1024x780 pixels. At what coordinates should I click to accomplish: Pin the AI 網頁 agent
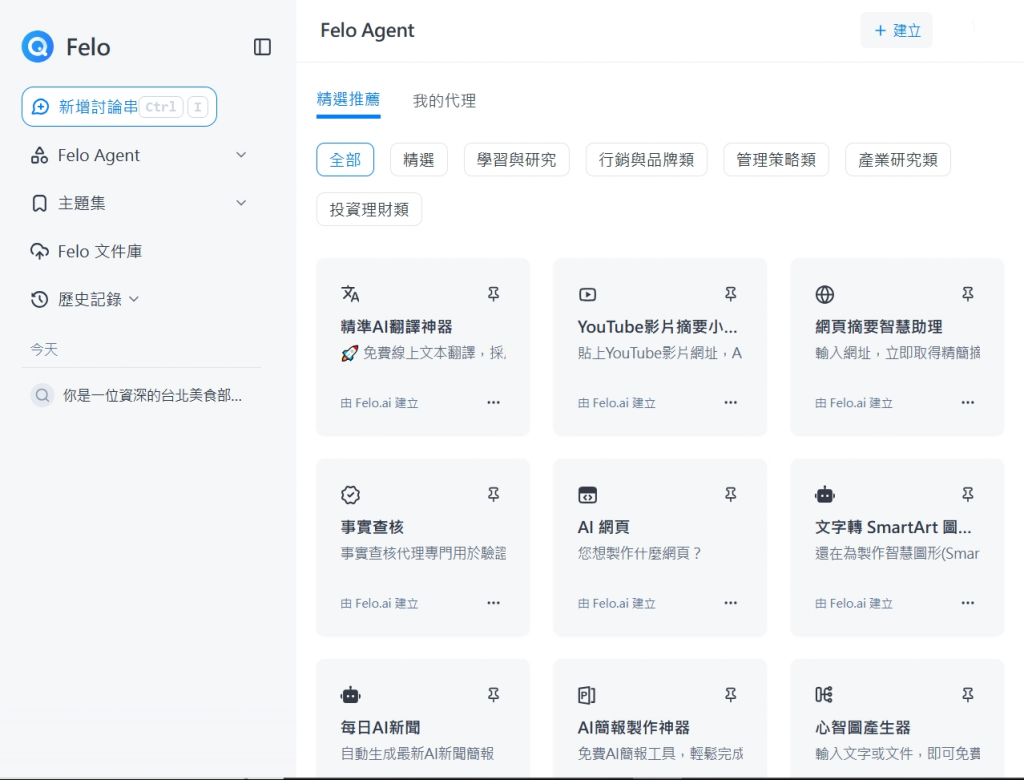point(731,495)
